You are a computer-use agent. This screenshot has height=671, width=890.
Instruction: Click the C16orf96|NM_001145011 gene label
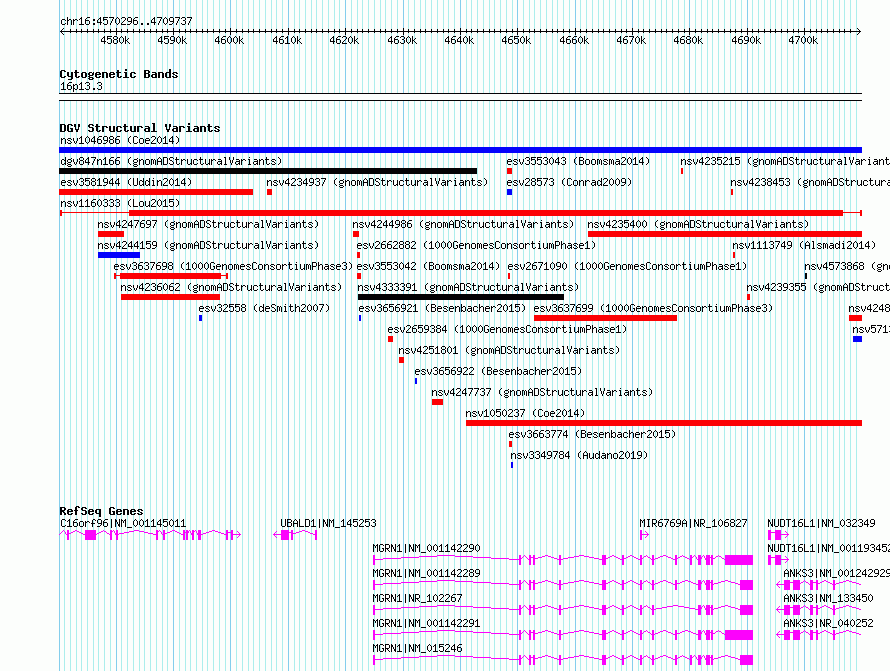[x=123, y=523]
